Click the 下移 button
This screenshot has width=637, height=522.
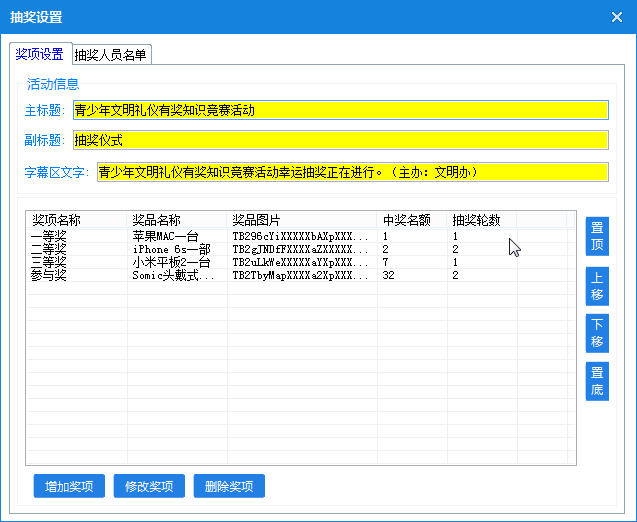596,333
